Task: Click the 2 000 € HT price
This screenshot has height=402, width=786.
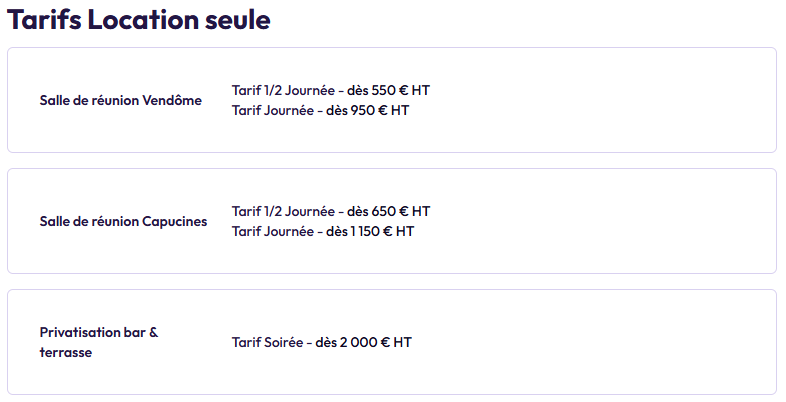Action: [379, 342]
